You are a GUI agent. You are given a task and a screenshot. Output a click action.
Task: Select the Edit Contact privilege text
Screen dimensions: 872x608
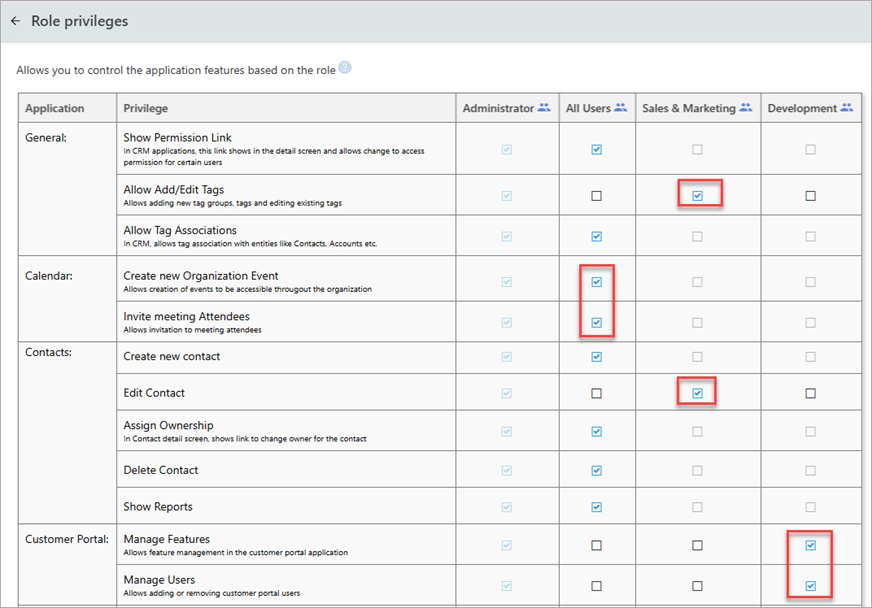154,393
